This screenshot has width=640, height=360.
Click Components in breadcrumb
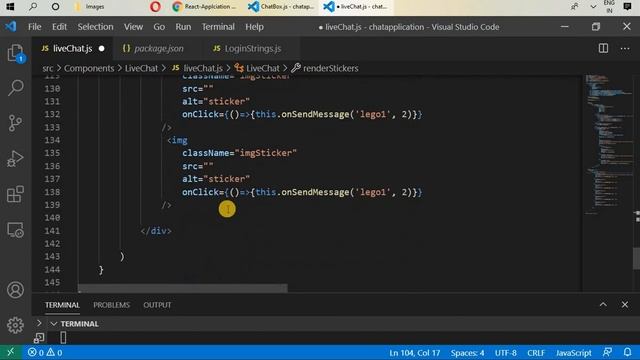coord(89,68)
